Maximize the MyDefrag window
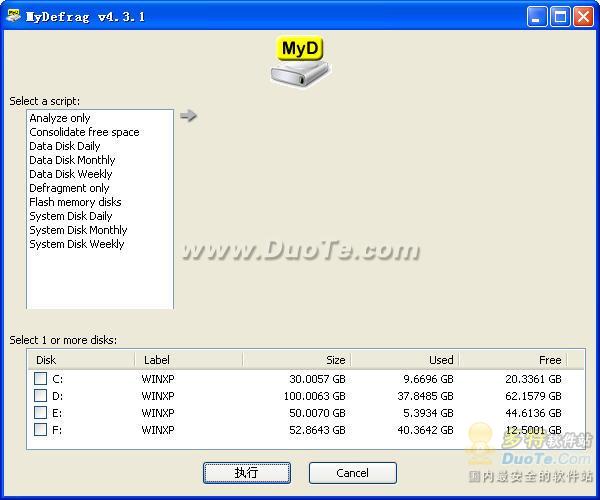This screenshot has width=600, height=500. click(x=560, y=16)
